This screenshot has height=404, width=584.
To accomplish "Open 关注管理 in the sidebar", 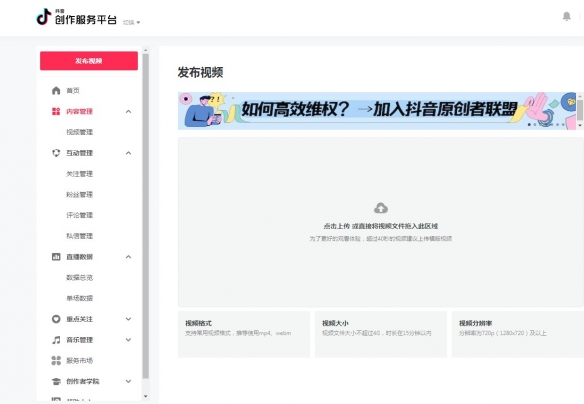I will [79, 174].
